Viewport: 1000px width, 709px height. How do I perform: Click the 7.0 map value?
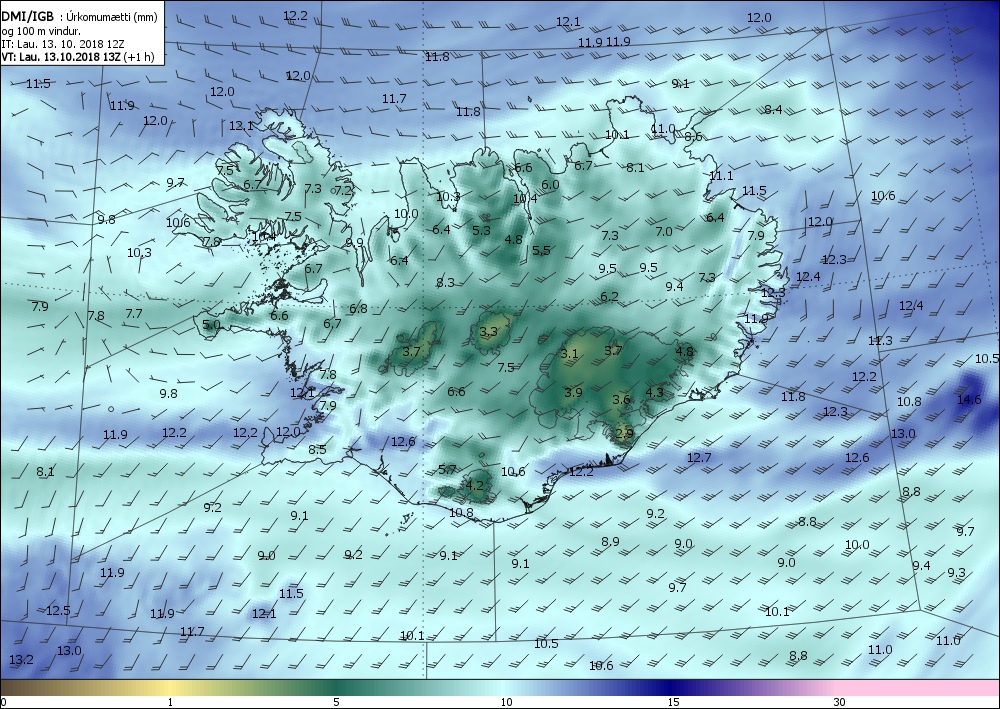tap(664, 231)
